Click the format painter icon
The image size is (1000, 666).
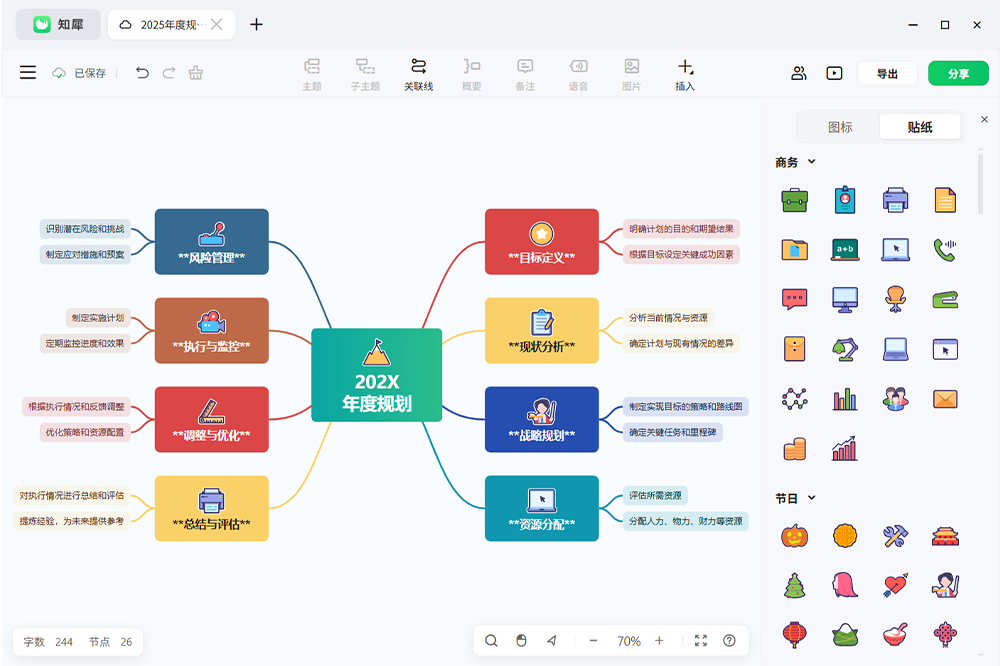[x=196, y=73]
